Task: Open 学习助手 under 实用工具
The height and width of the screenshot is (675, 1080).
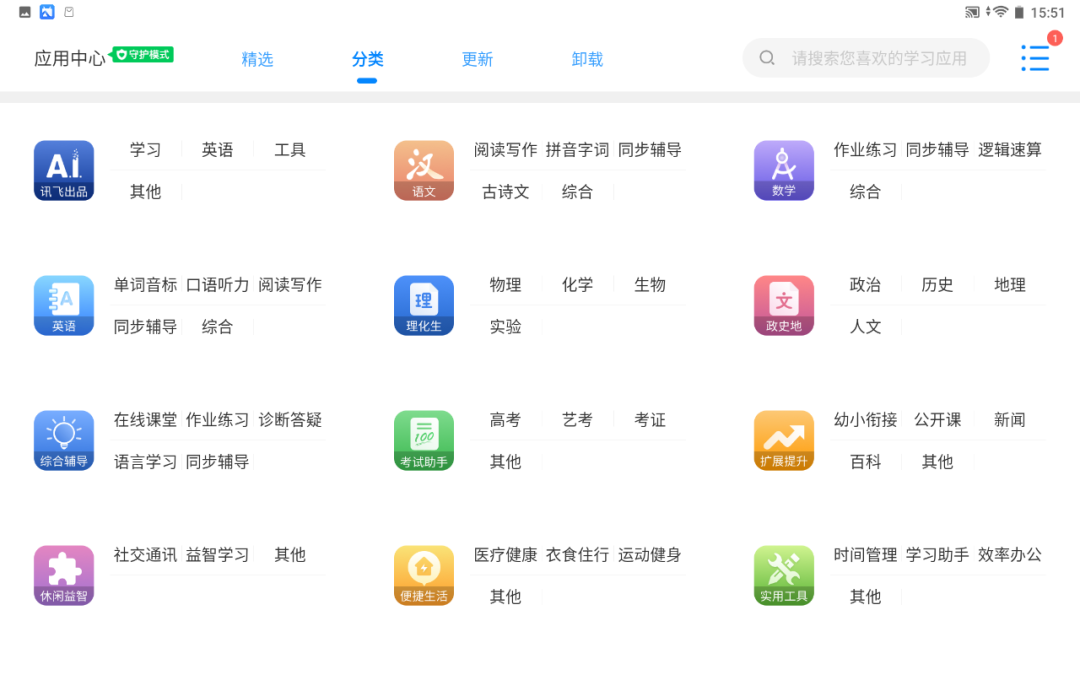Action: coord(937,555)
